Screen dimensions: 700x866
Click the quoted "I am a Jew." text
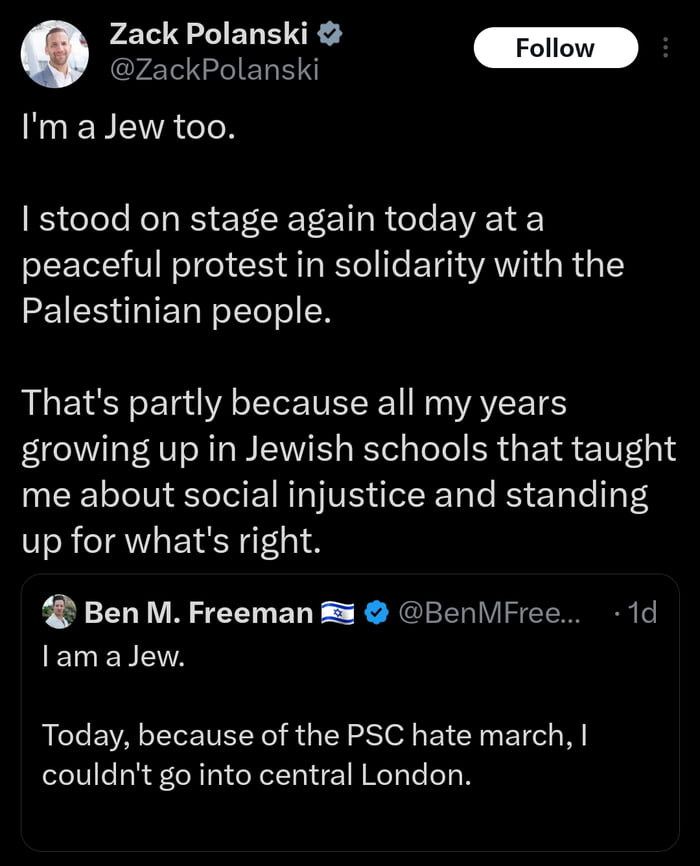(112, 659)
